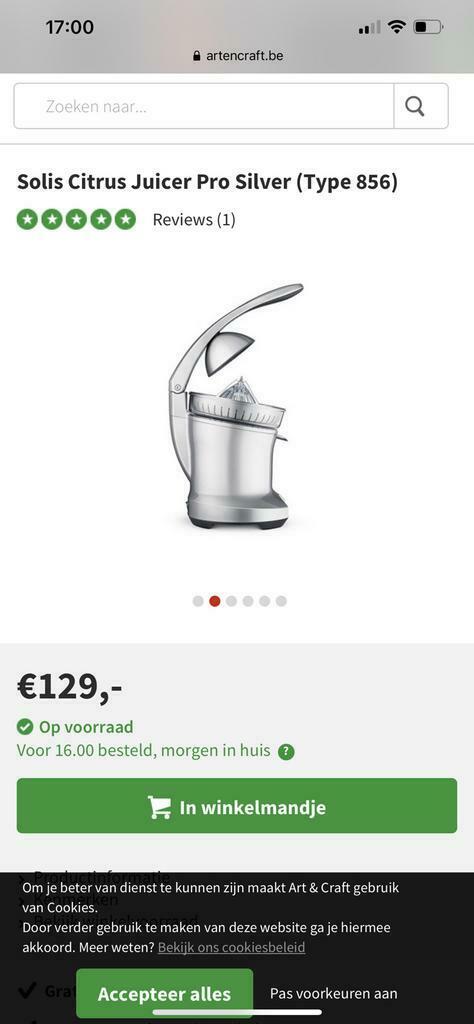Add item with In winkelmandje button
This screenshot has width=474, height=1024.
(x=237, y=806)
